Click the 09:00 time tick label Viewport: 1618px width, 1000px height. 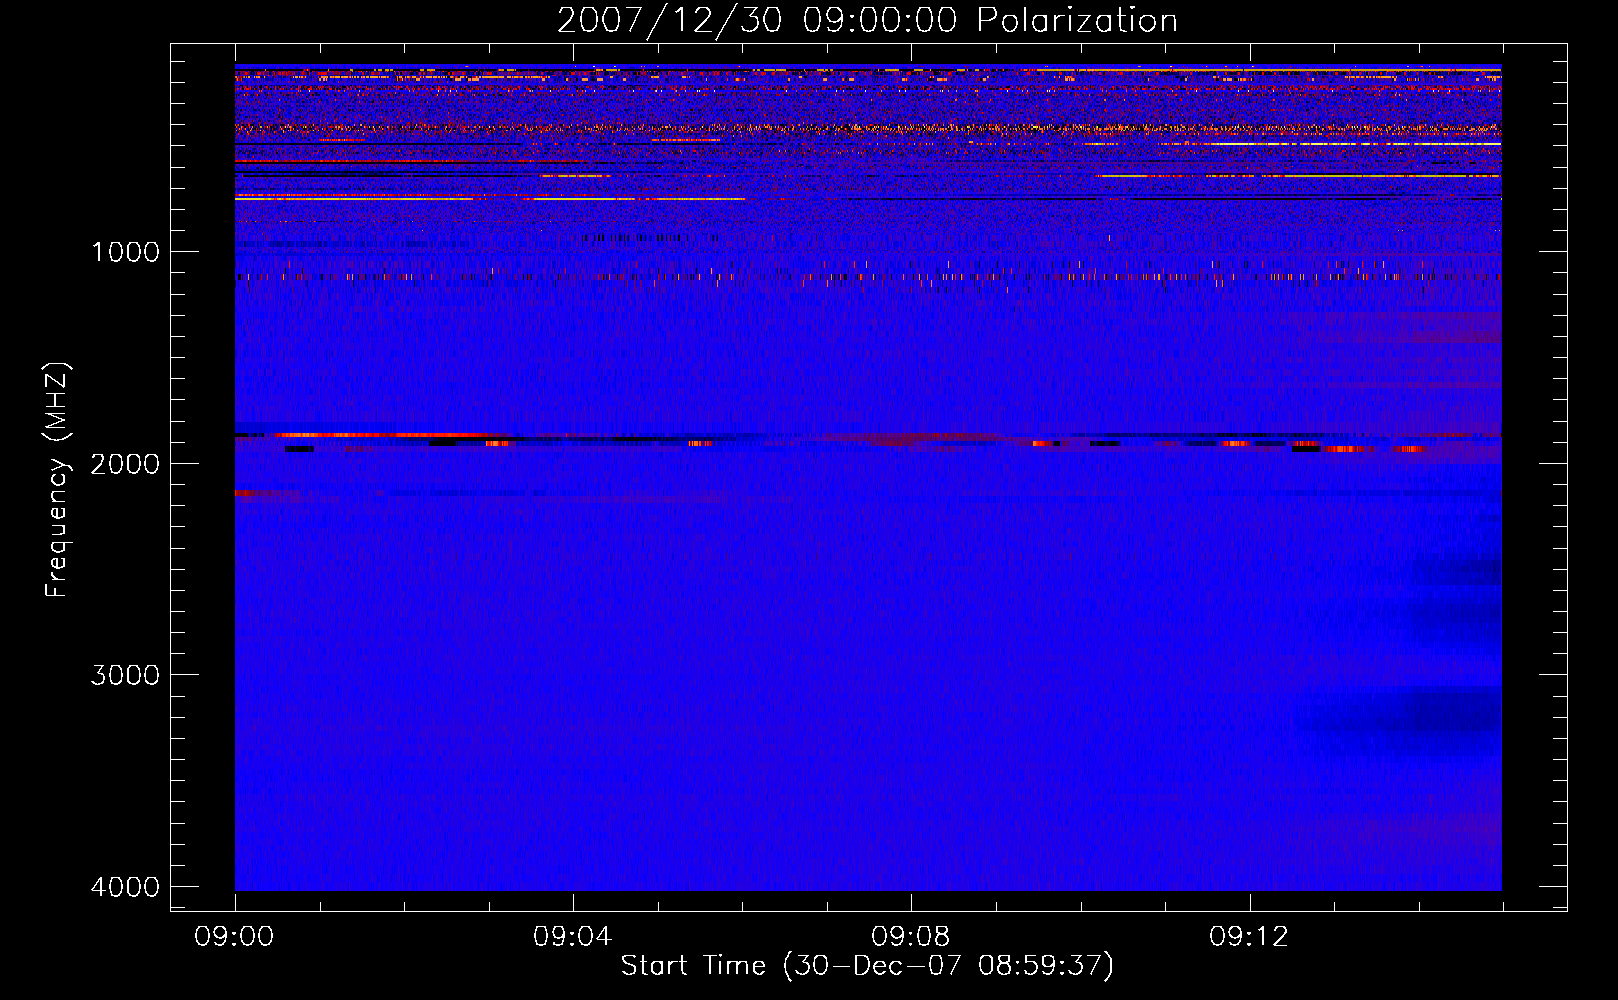point(235,937)
